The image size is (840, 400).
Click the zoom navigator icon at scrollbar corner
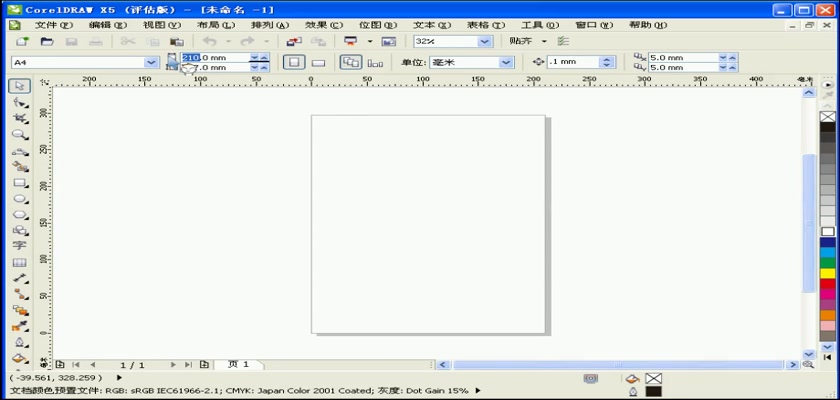[808, 365]
